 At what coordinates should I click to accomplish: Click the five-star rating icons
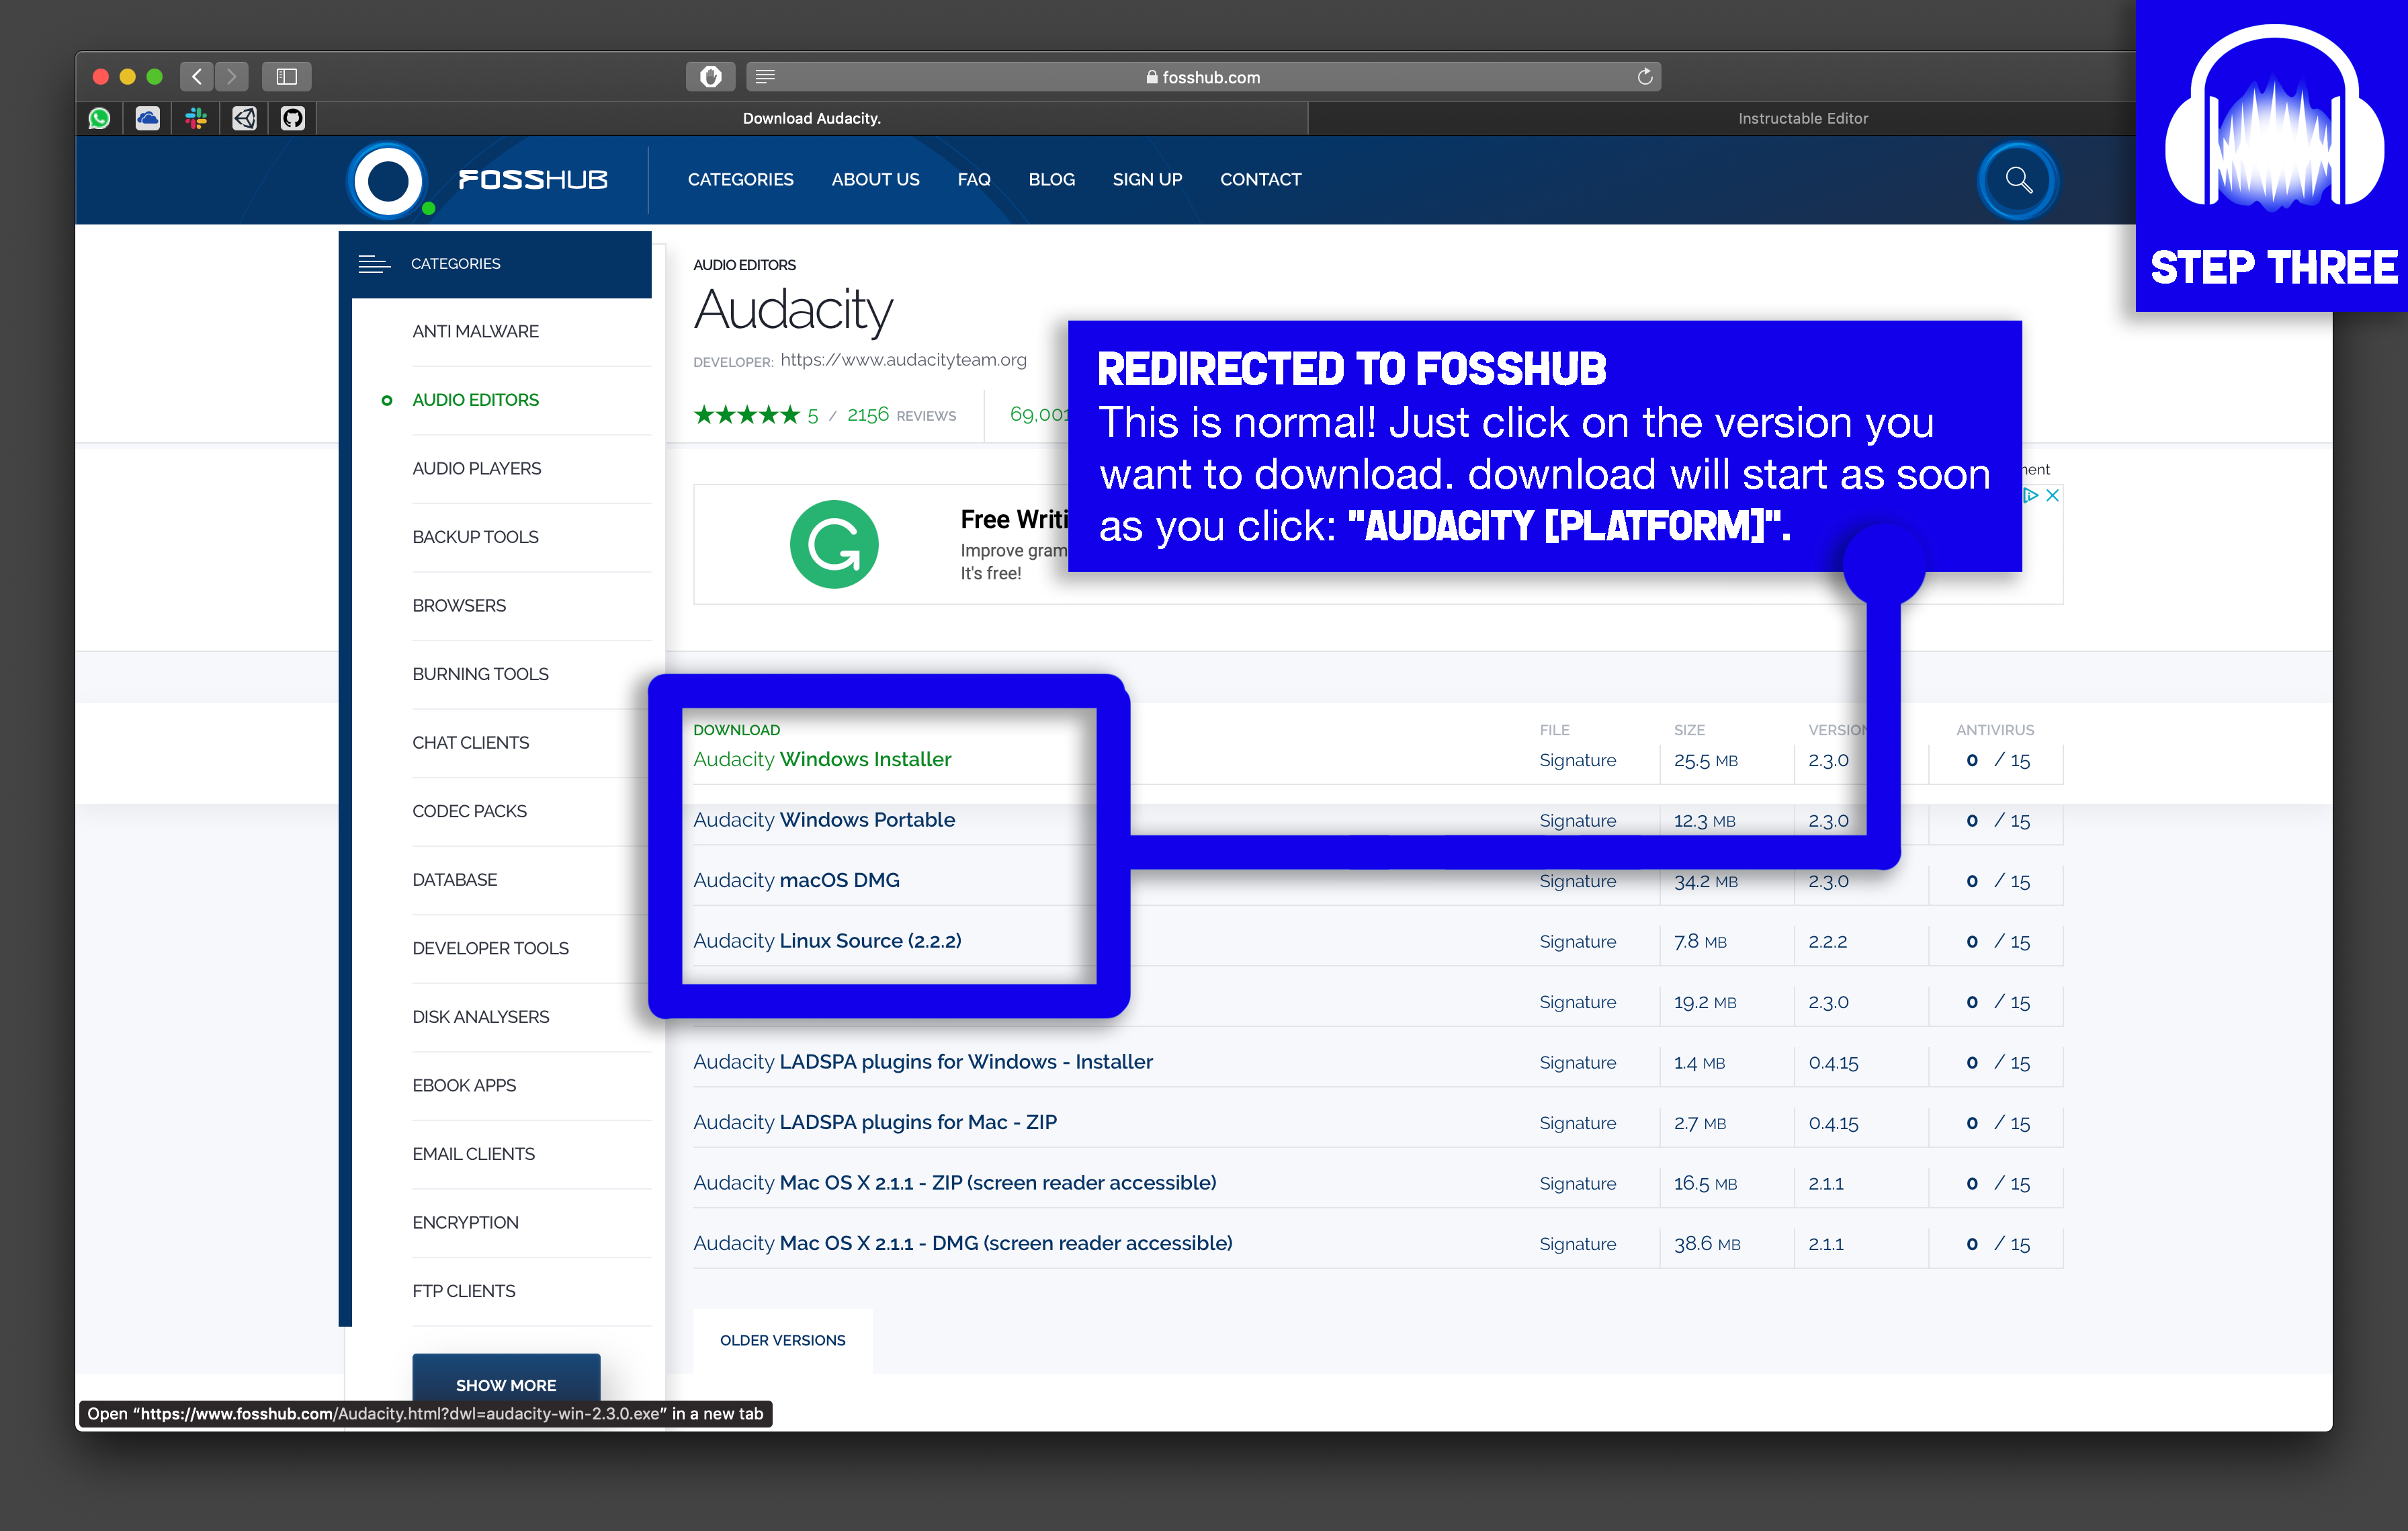[x=746, y=415]
